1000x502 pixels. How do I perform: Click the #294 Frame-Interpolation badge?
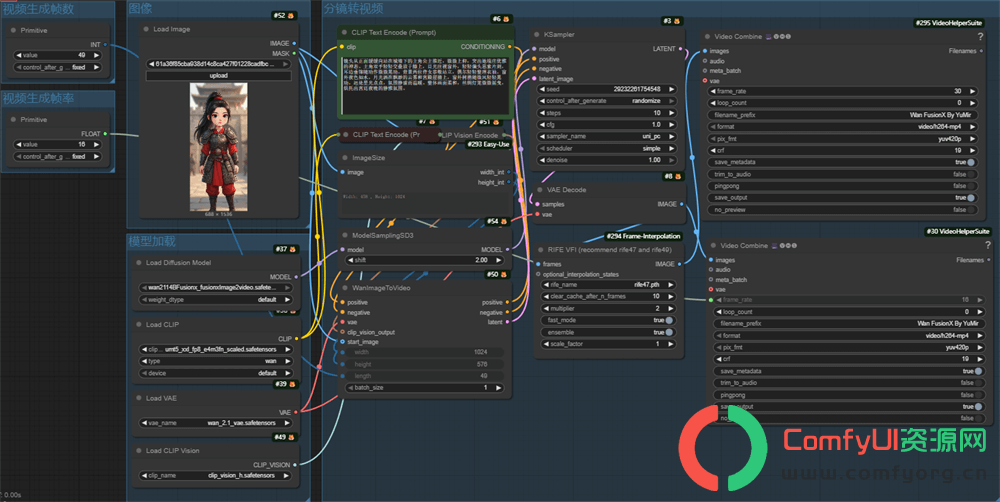point(643,236)
